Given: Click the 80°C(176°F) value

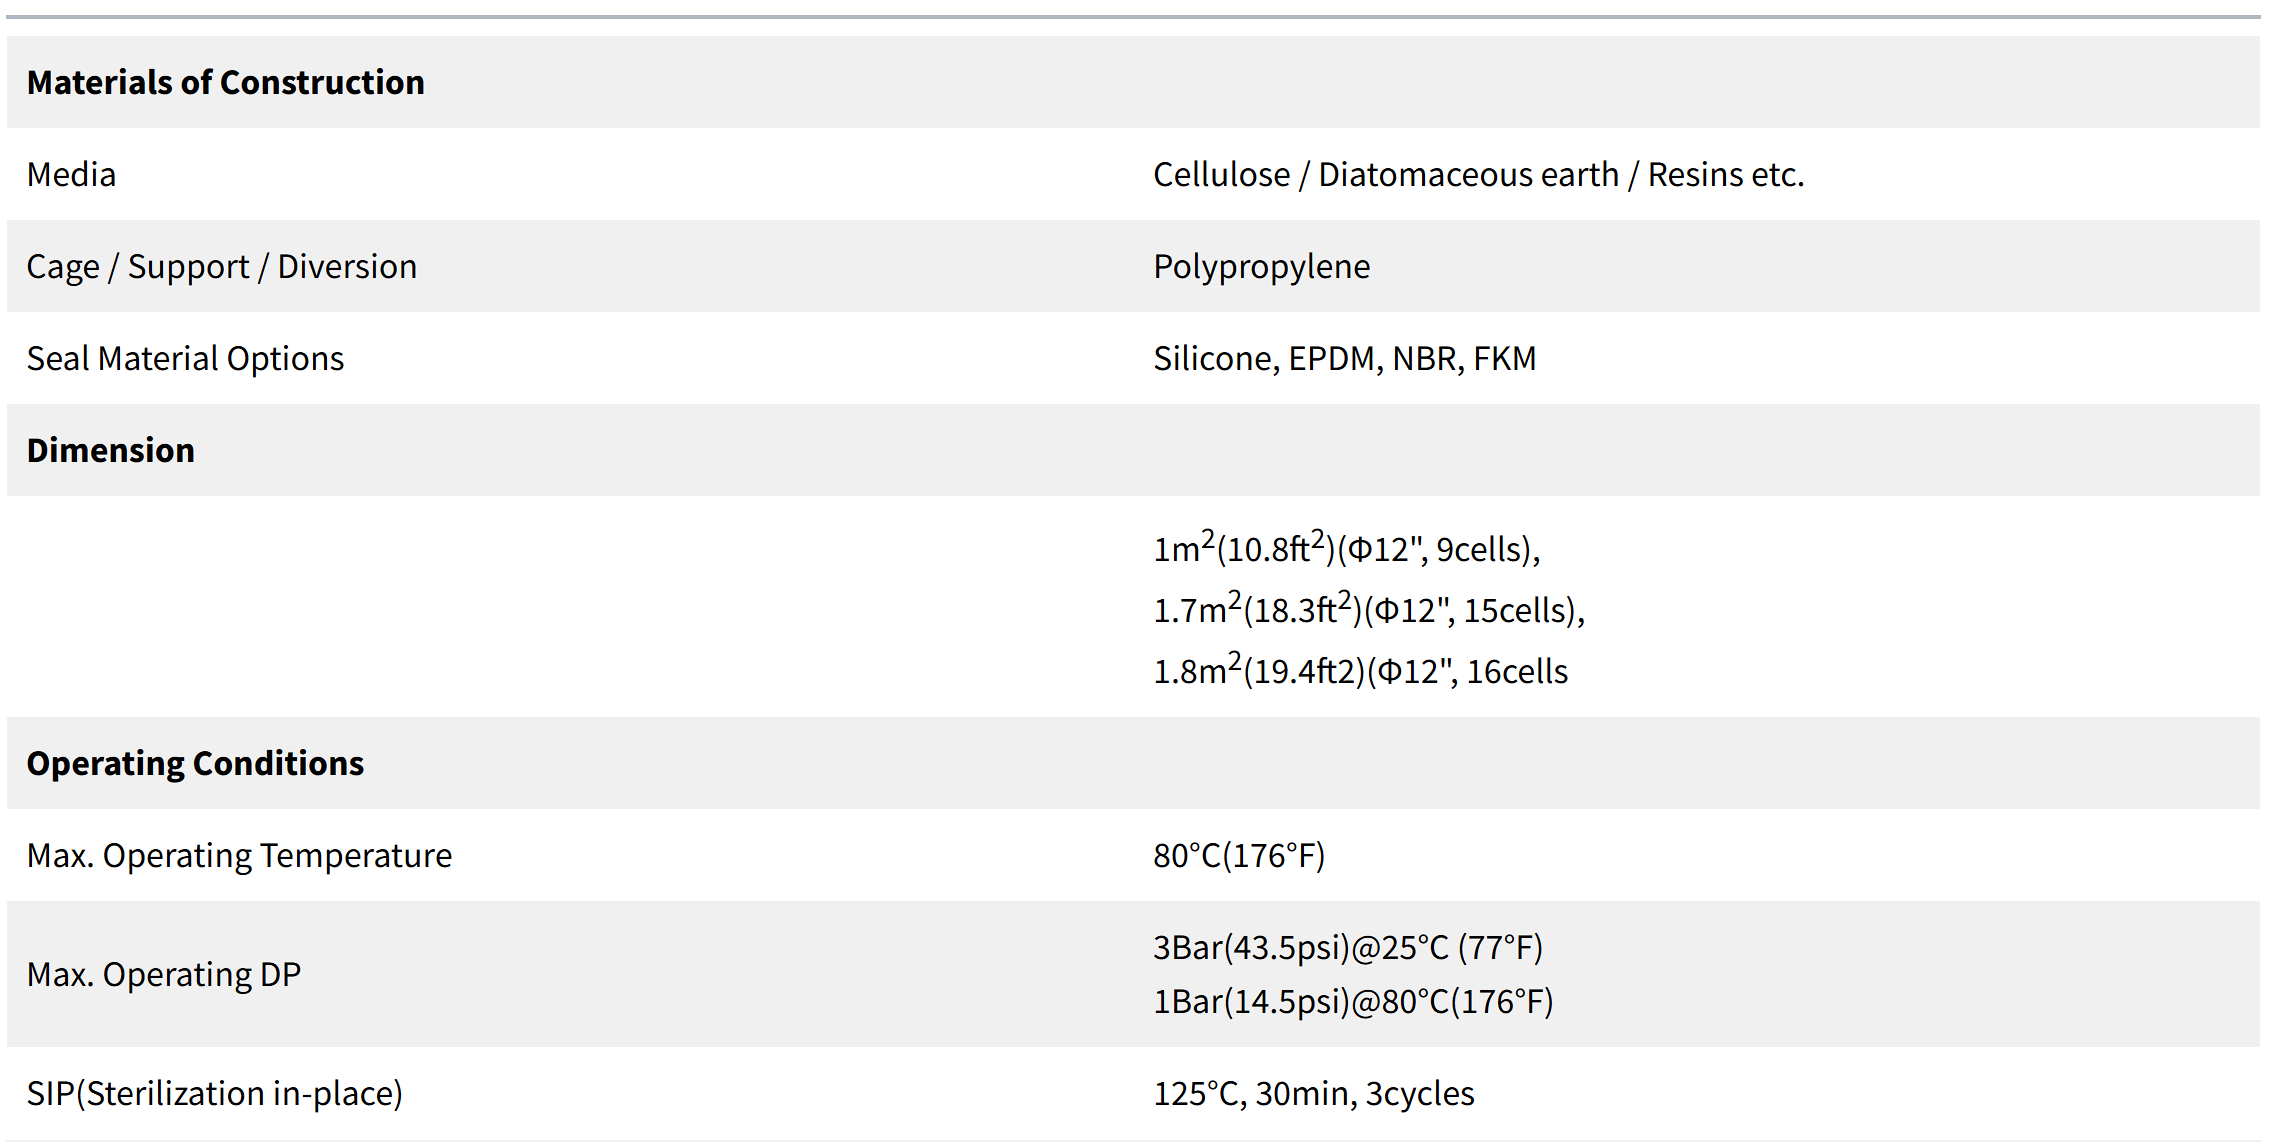Looking at the screenshot, I should (x=1240, y=855).
